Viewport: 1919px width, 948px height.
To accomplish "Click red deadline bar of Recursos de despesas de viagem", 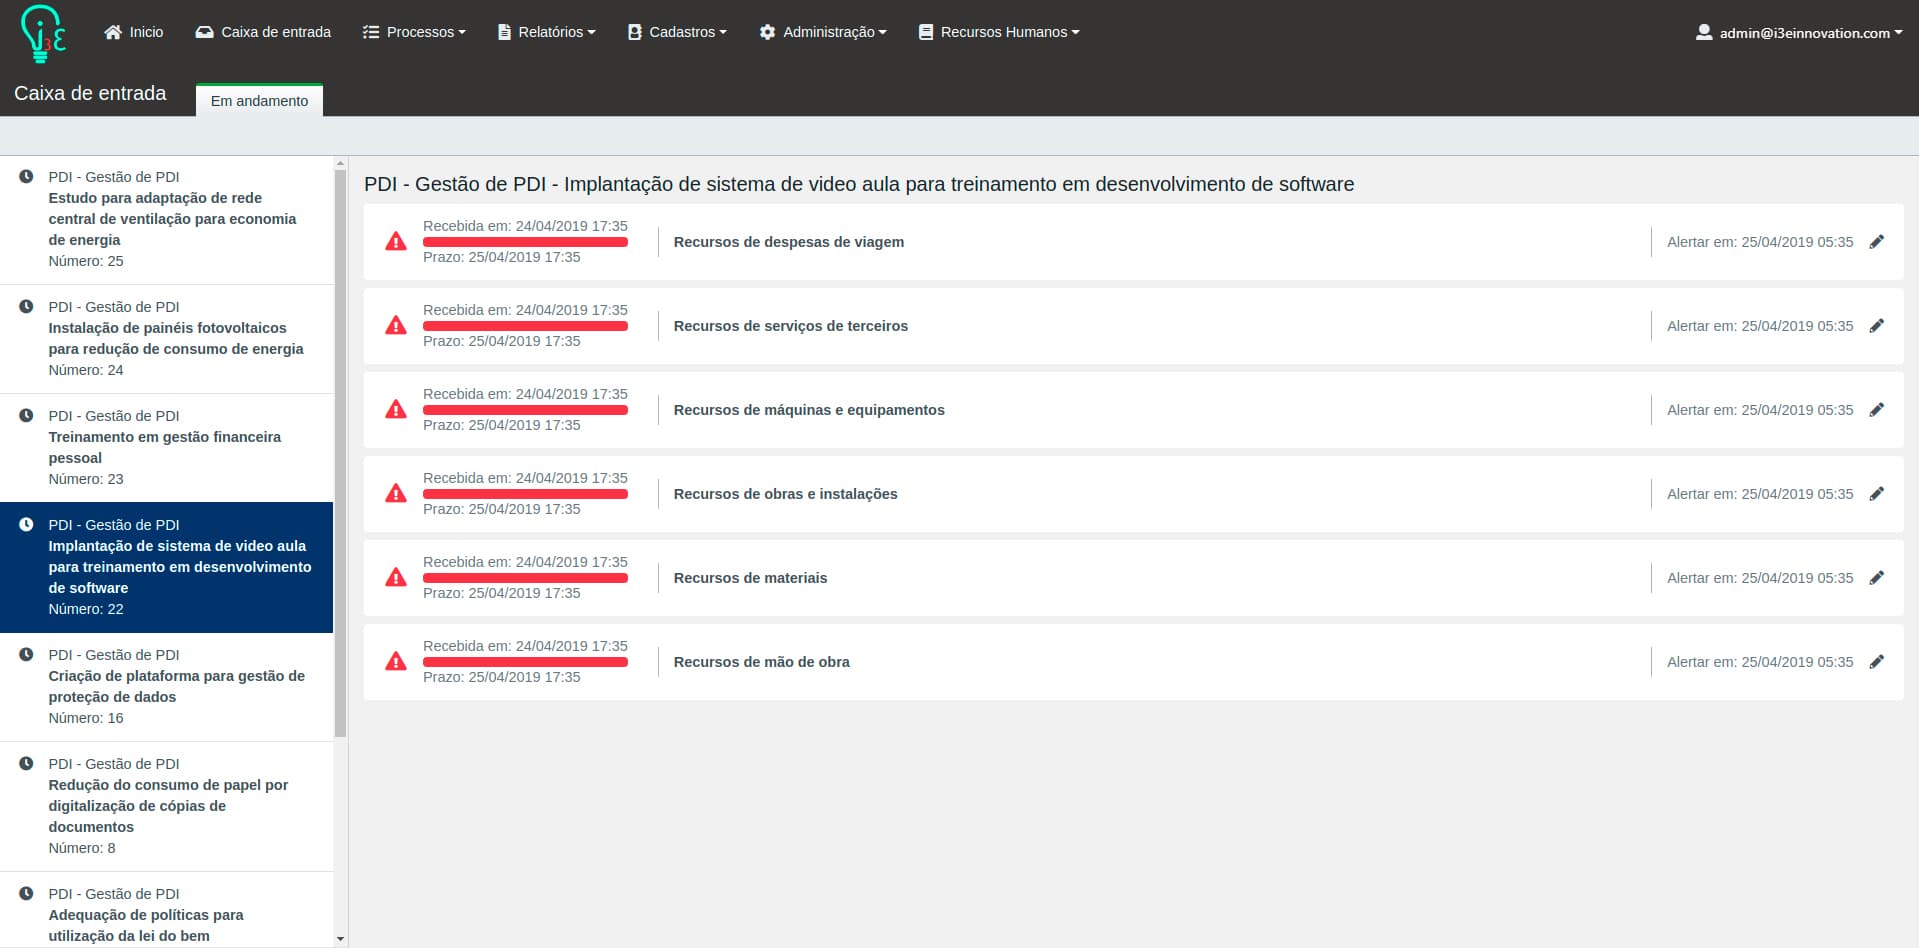I will coord(525,242).
